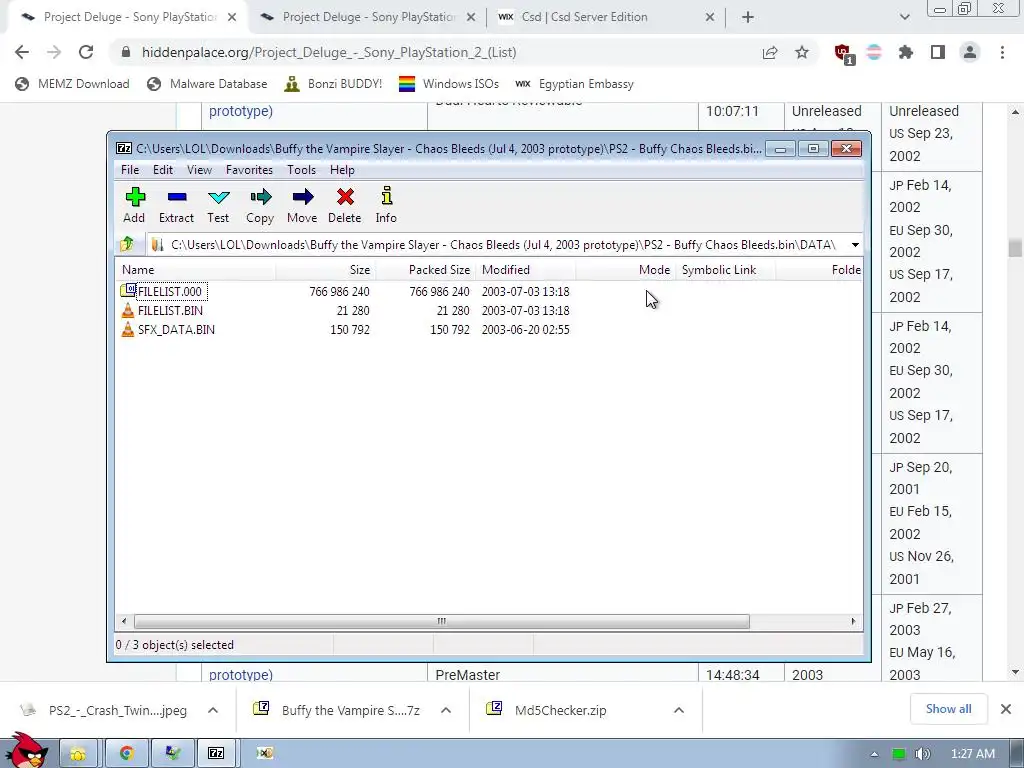The width and height of the screenshot is (1024, 768).
Task: Open the taskbar volume speaker icon
Action: pos(922,754)
